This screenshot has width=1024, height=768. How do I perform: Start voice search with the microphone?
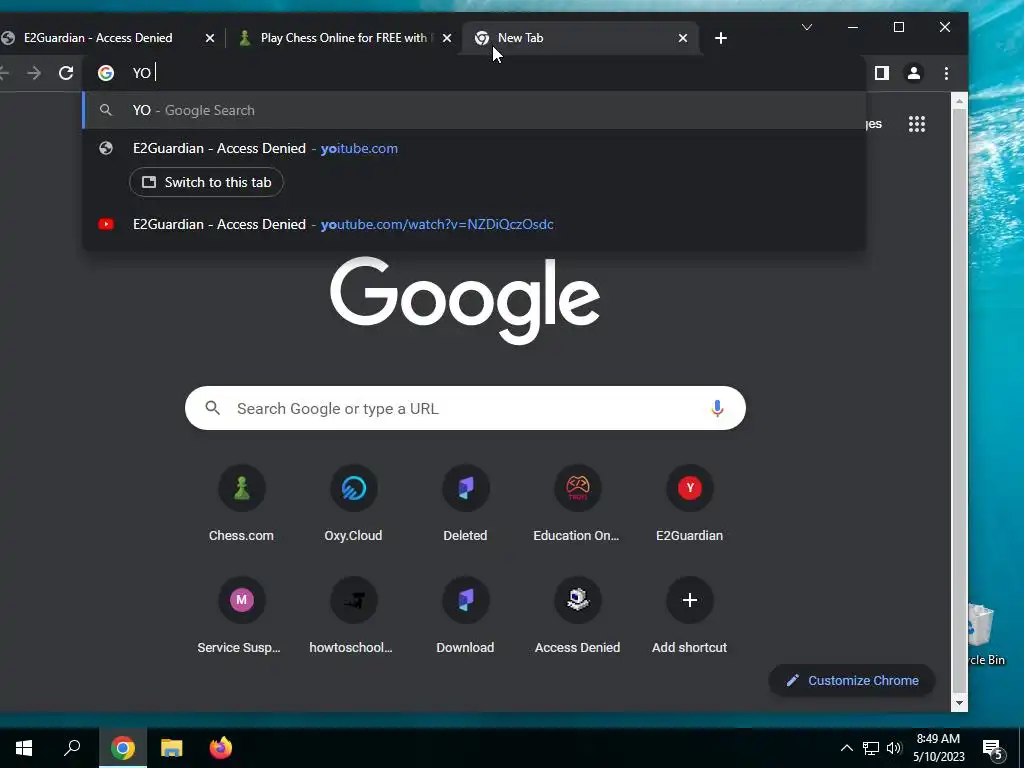(x=717, y=408)
